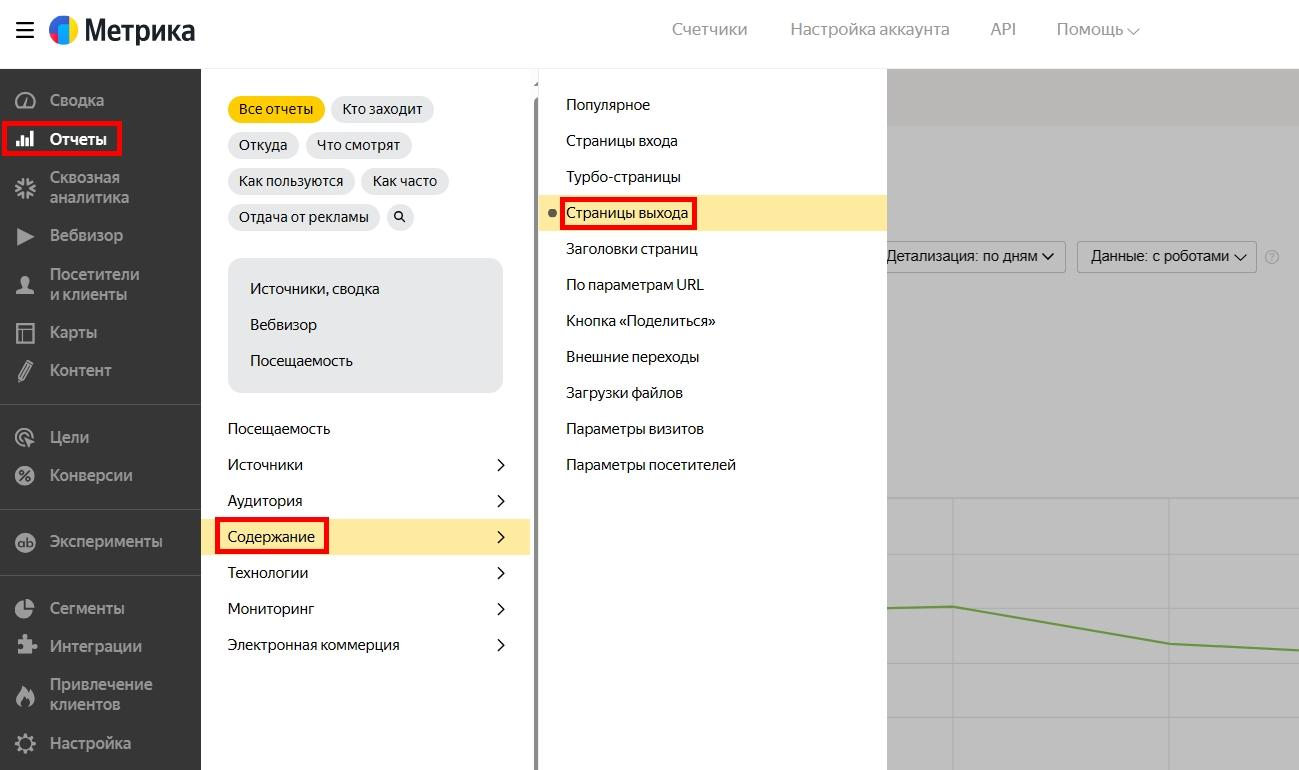This screenshot has height=770, width=1299.
Task: Expand the Источники submenu arrow
Action: tap(501, 465)
